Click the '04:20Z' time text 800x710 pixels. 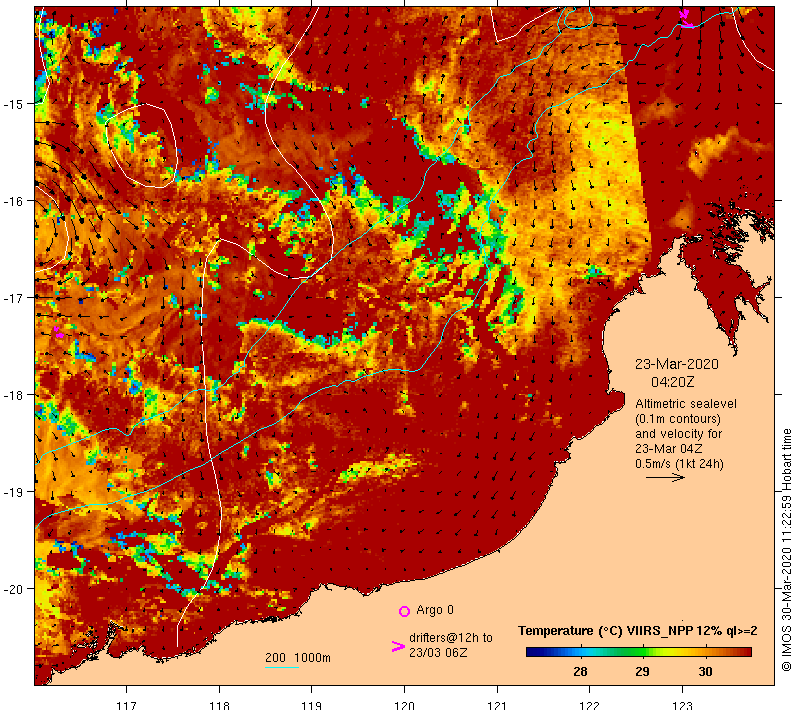[672, 382]
